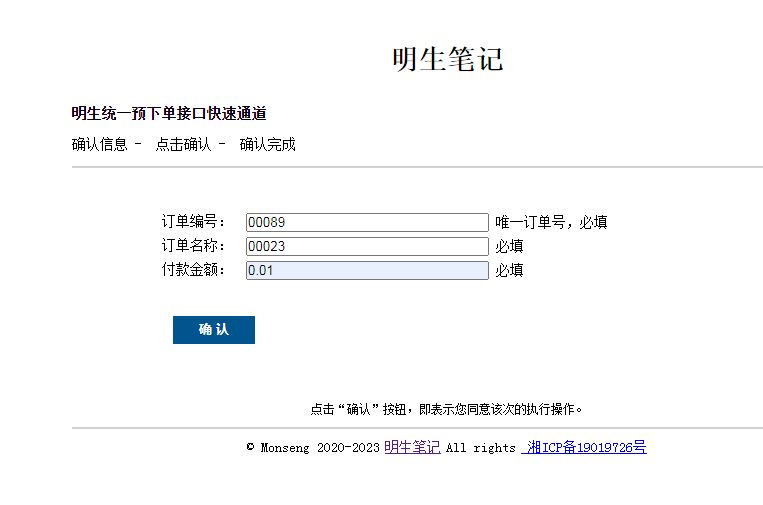763x505 pixels.
Task: Click the 点击确认 step text
Action: click(x=183, y=144)
